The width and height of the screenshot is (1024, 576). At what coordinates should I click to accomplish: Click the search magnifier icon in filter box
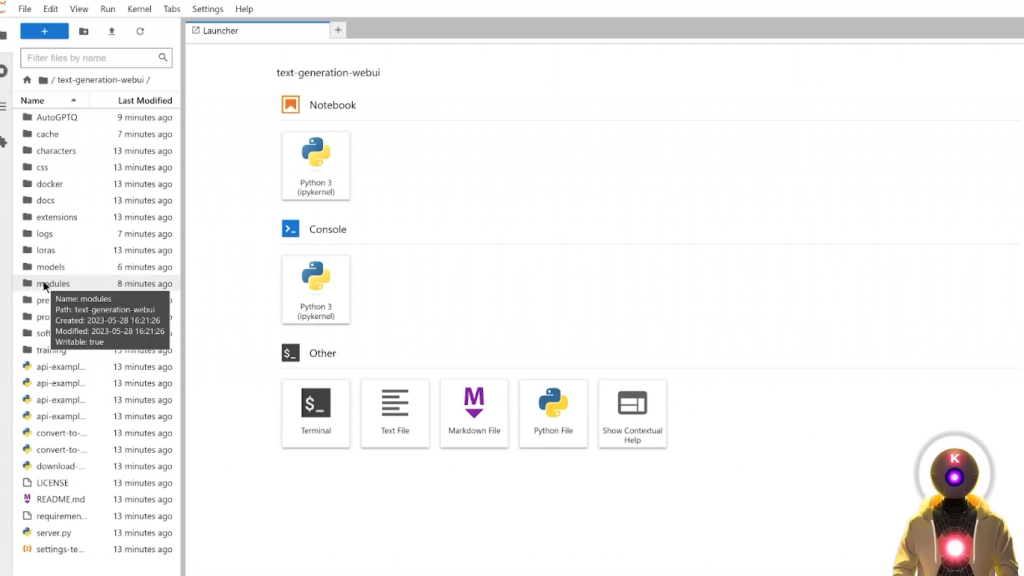163,57
